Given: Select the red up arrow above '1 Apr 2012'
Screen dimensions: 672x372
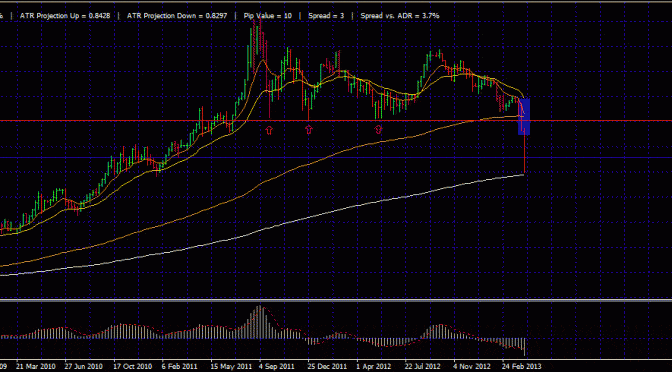Looking at the screenshot, I should coord(378,130).
